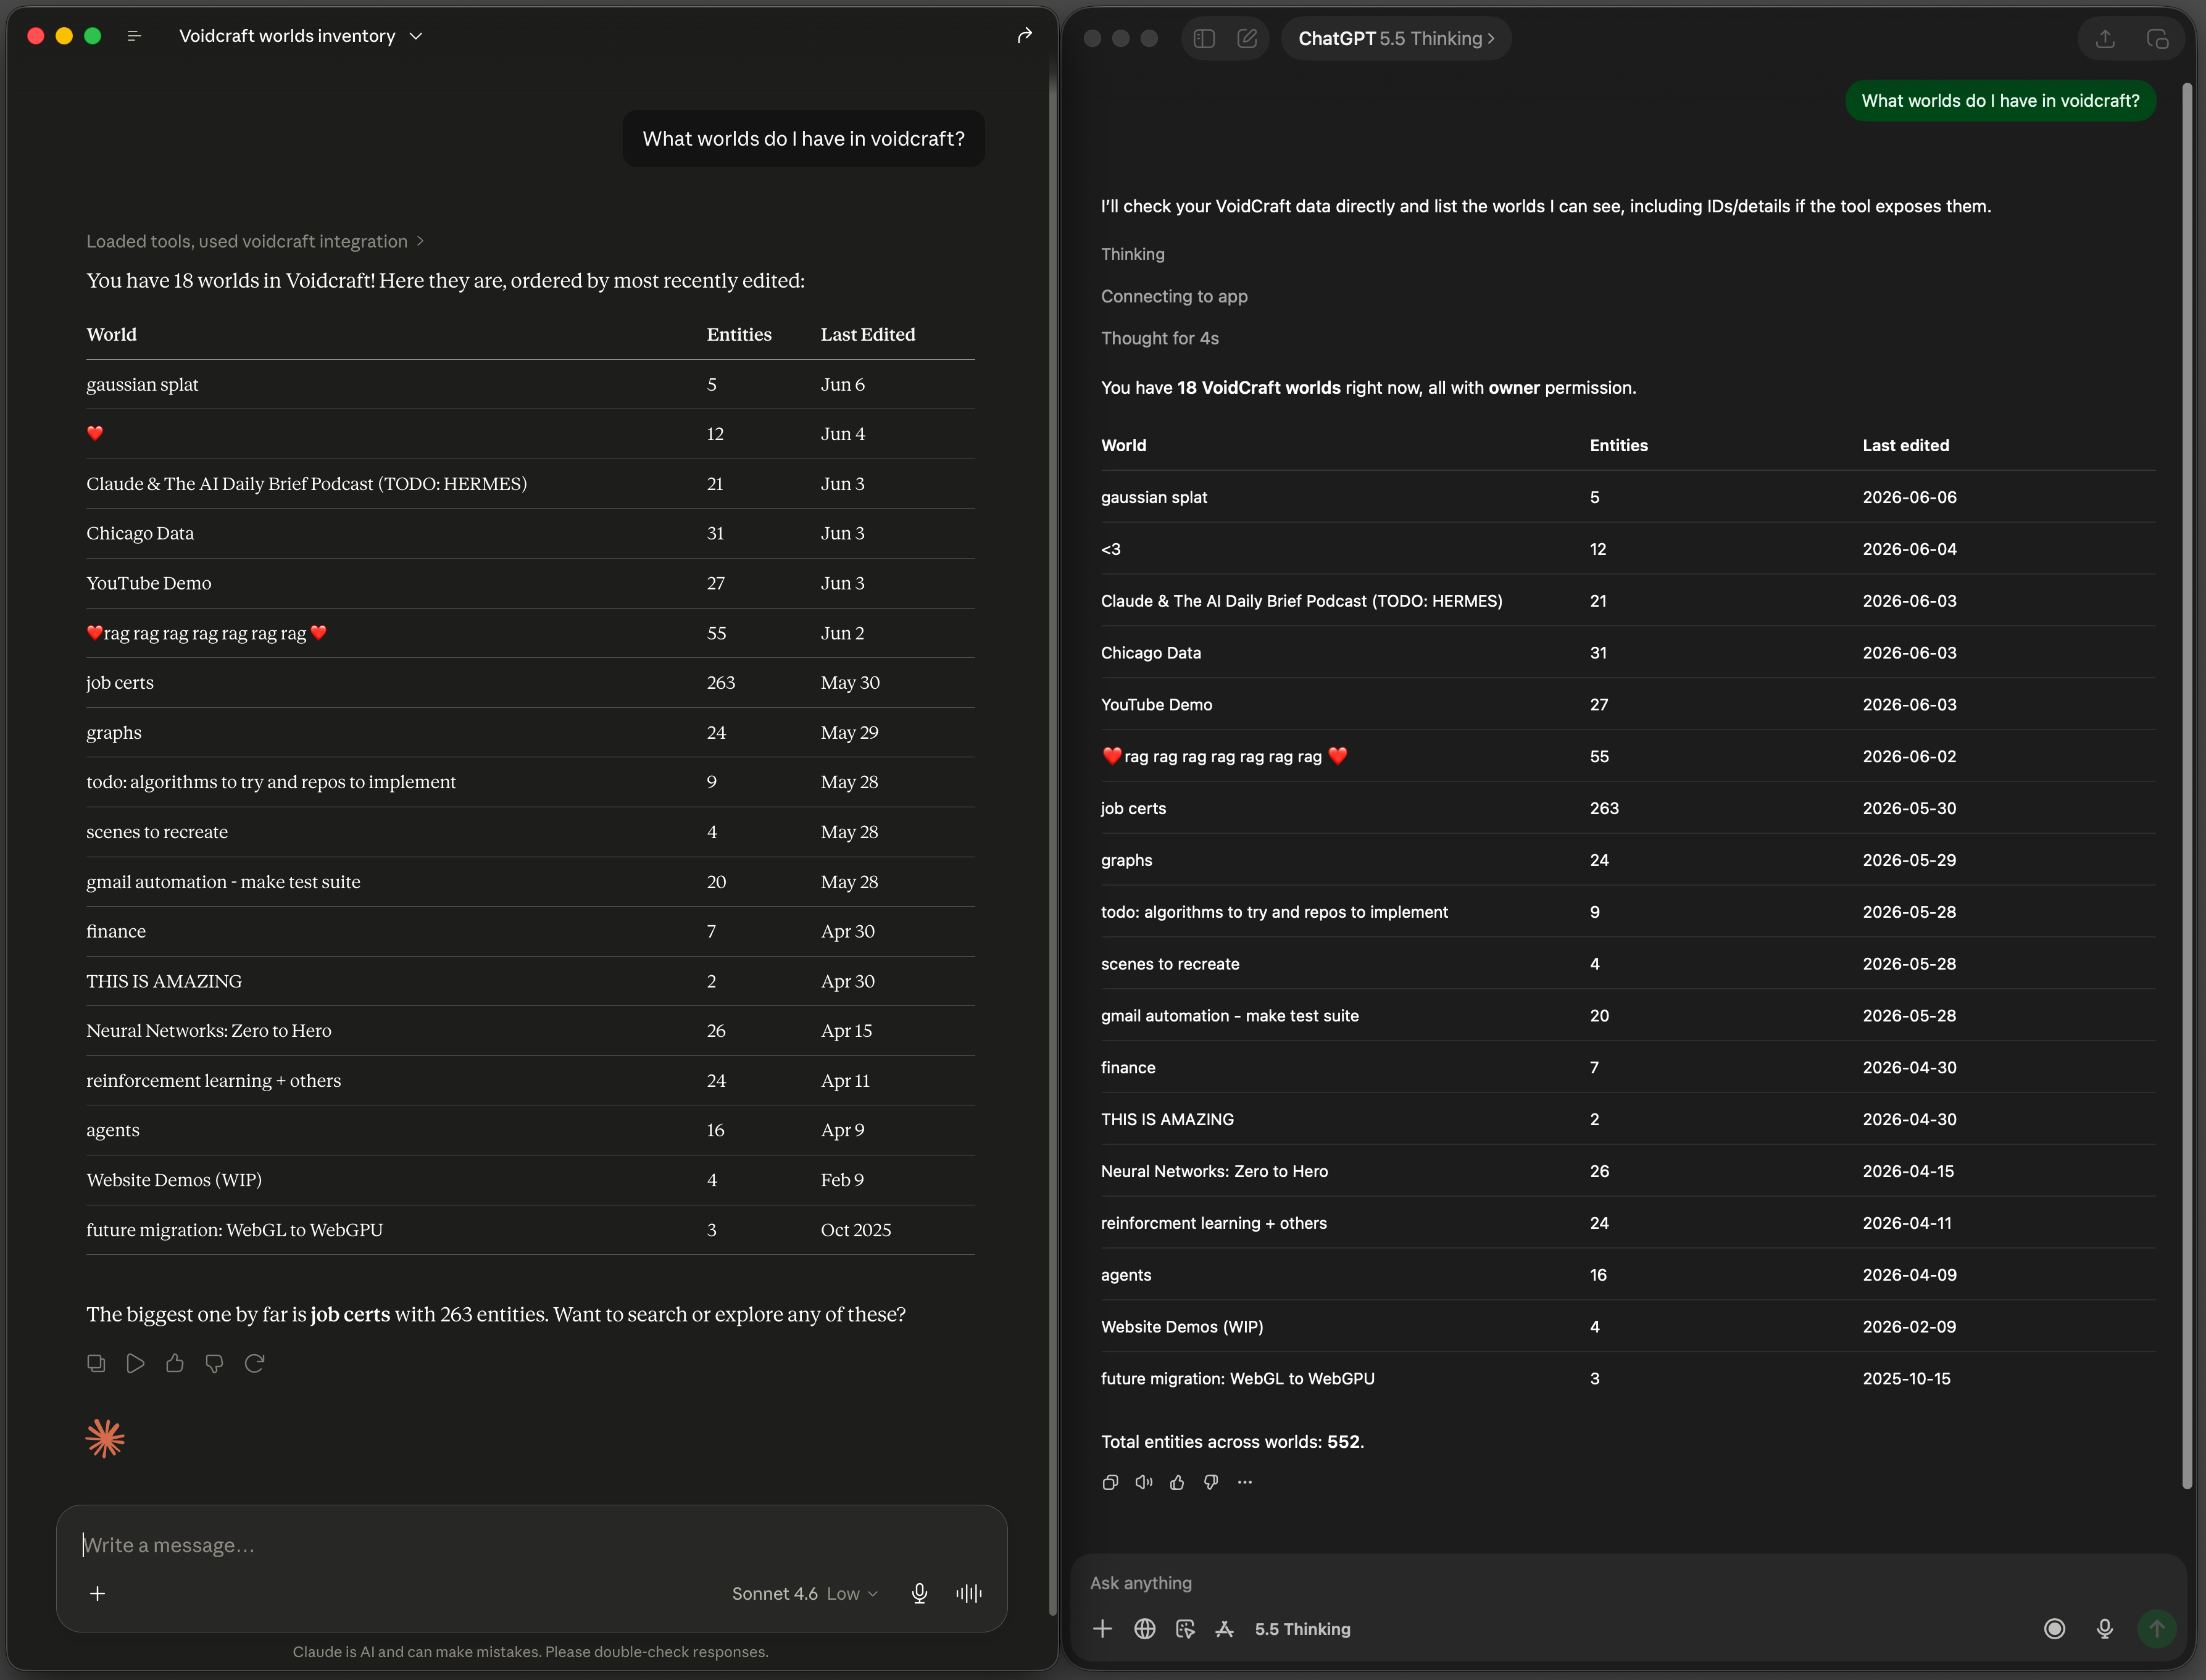2206x1680 pixels.
Task: Click 'THIS IS AMAZING' in ChatGPT table
Action: tap(1167, 1119)
